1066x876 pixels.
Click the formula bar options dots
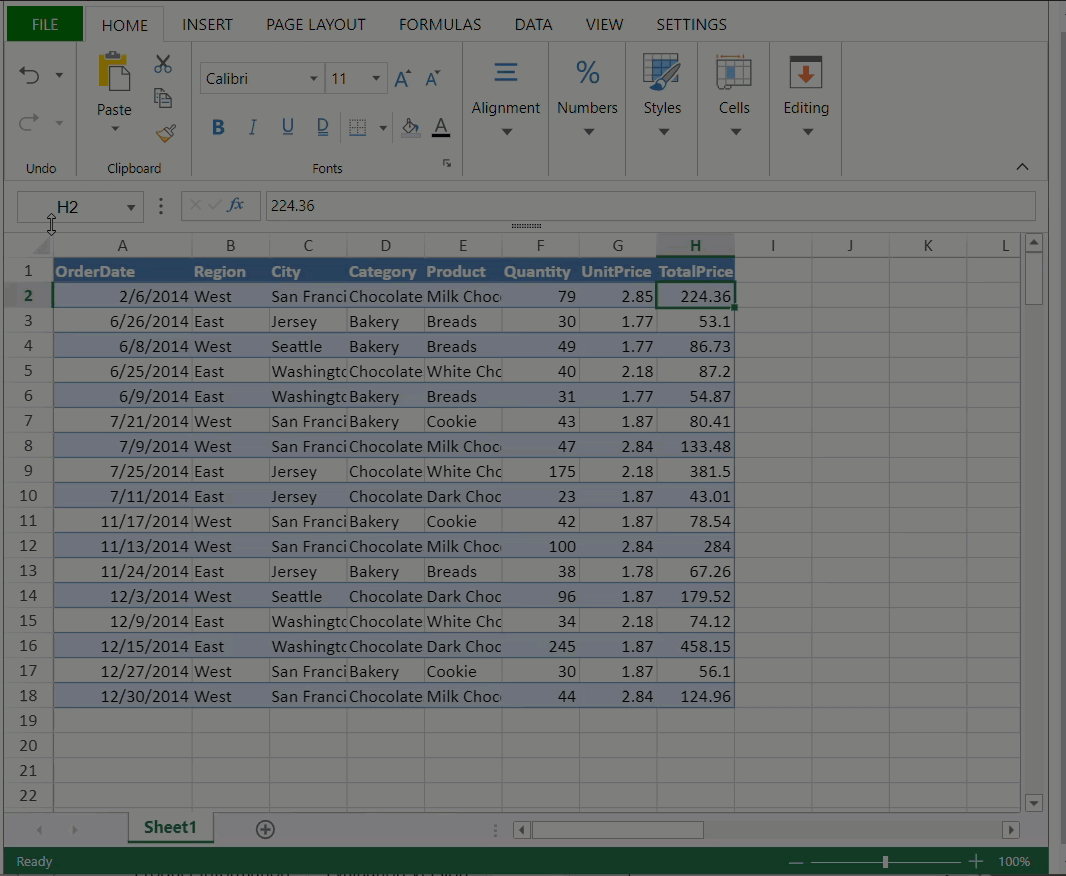(x=160, y=206)
